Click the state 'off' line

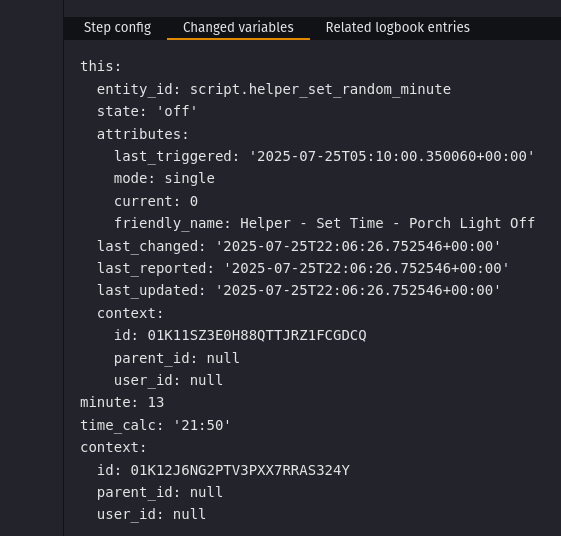tap(147, 111)
